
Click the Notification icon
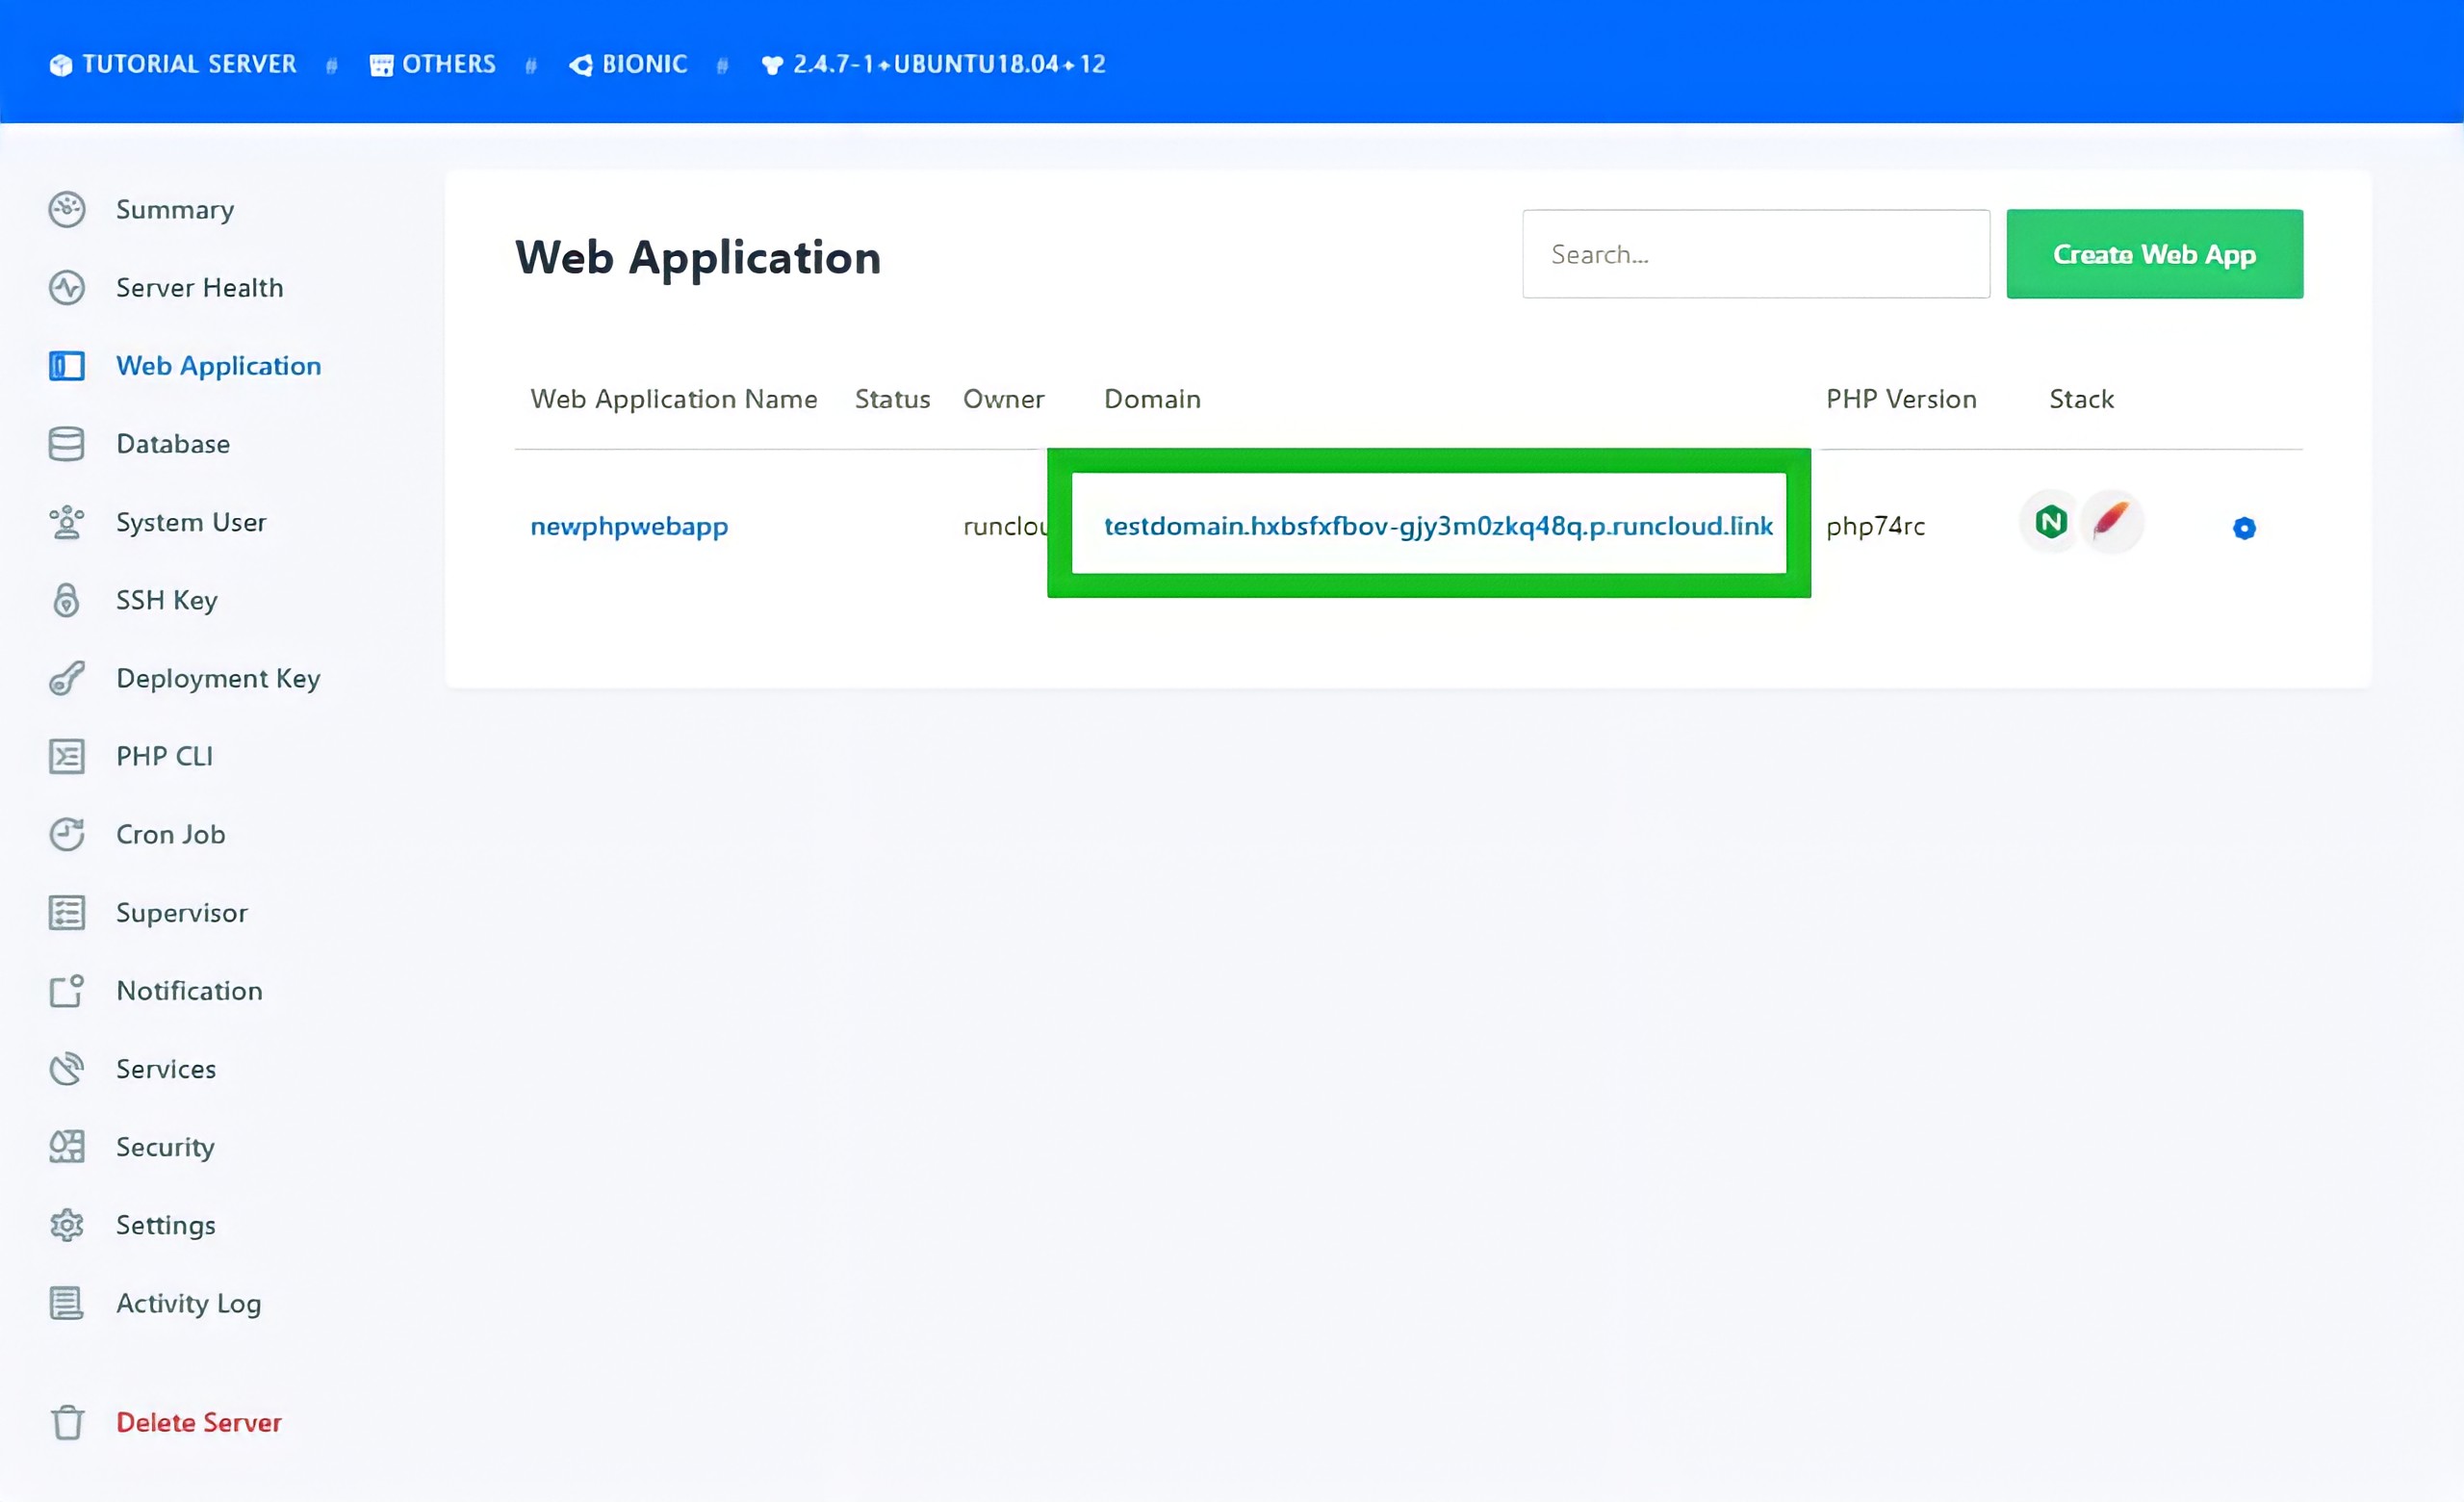click(67, 991)
